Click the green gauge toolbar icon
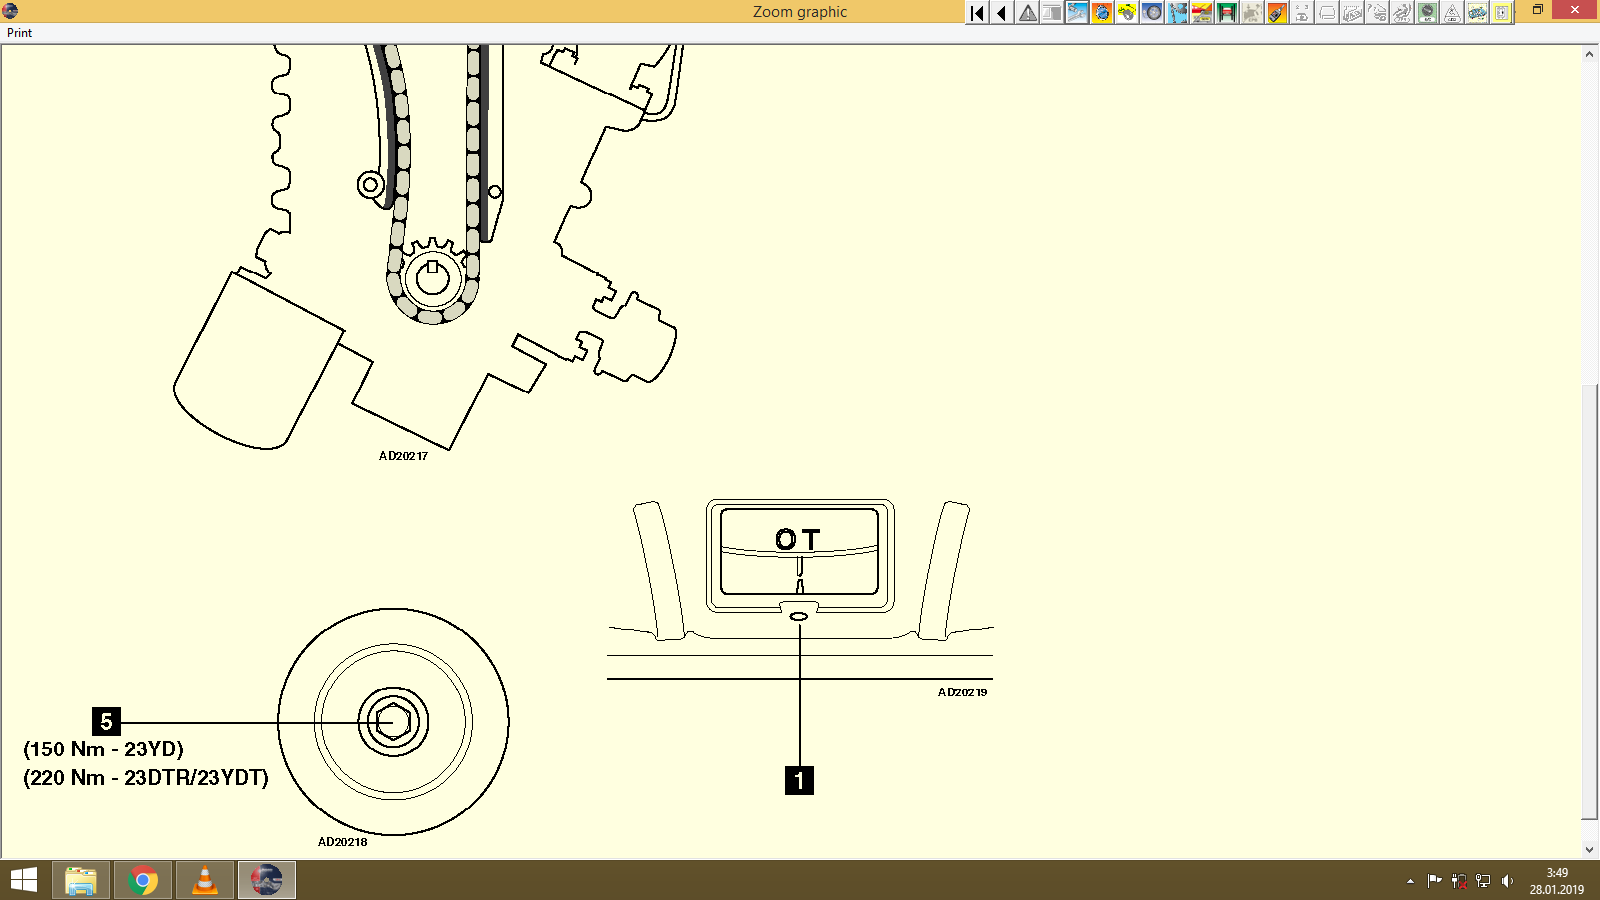 click(x=1426, y=13)
